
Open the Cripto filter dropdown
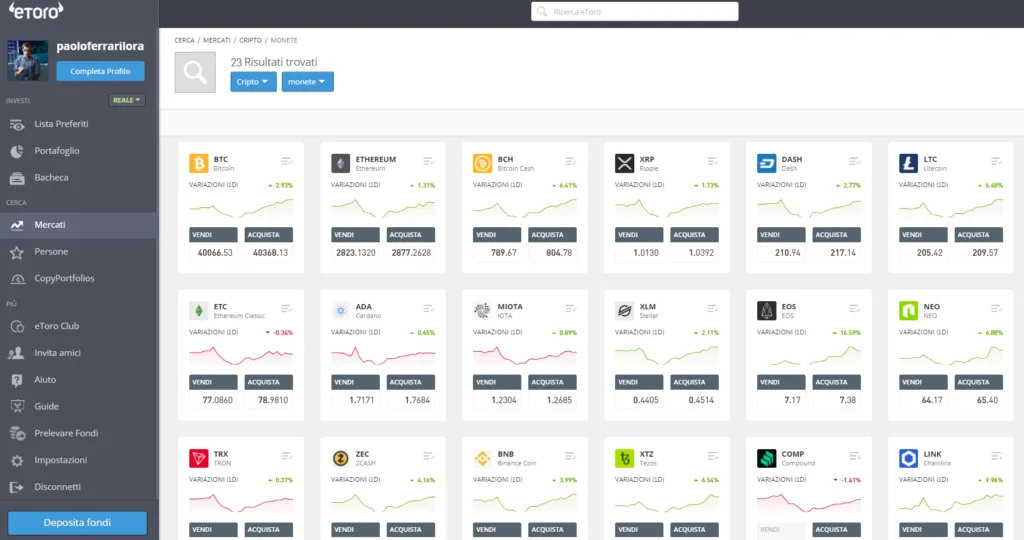coord(253,82)
